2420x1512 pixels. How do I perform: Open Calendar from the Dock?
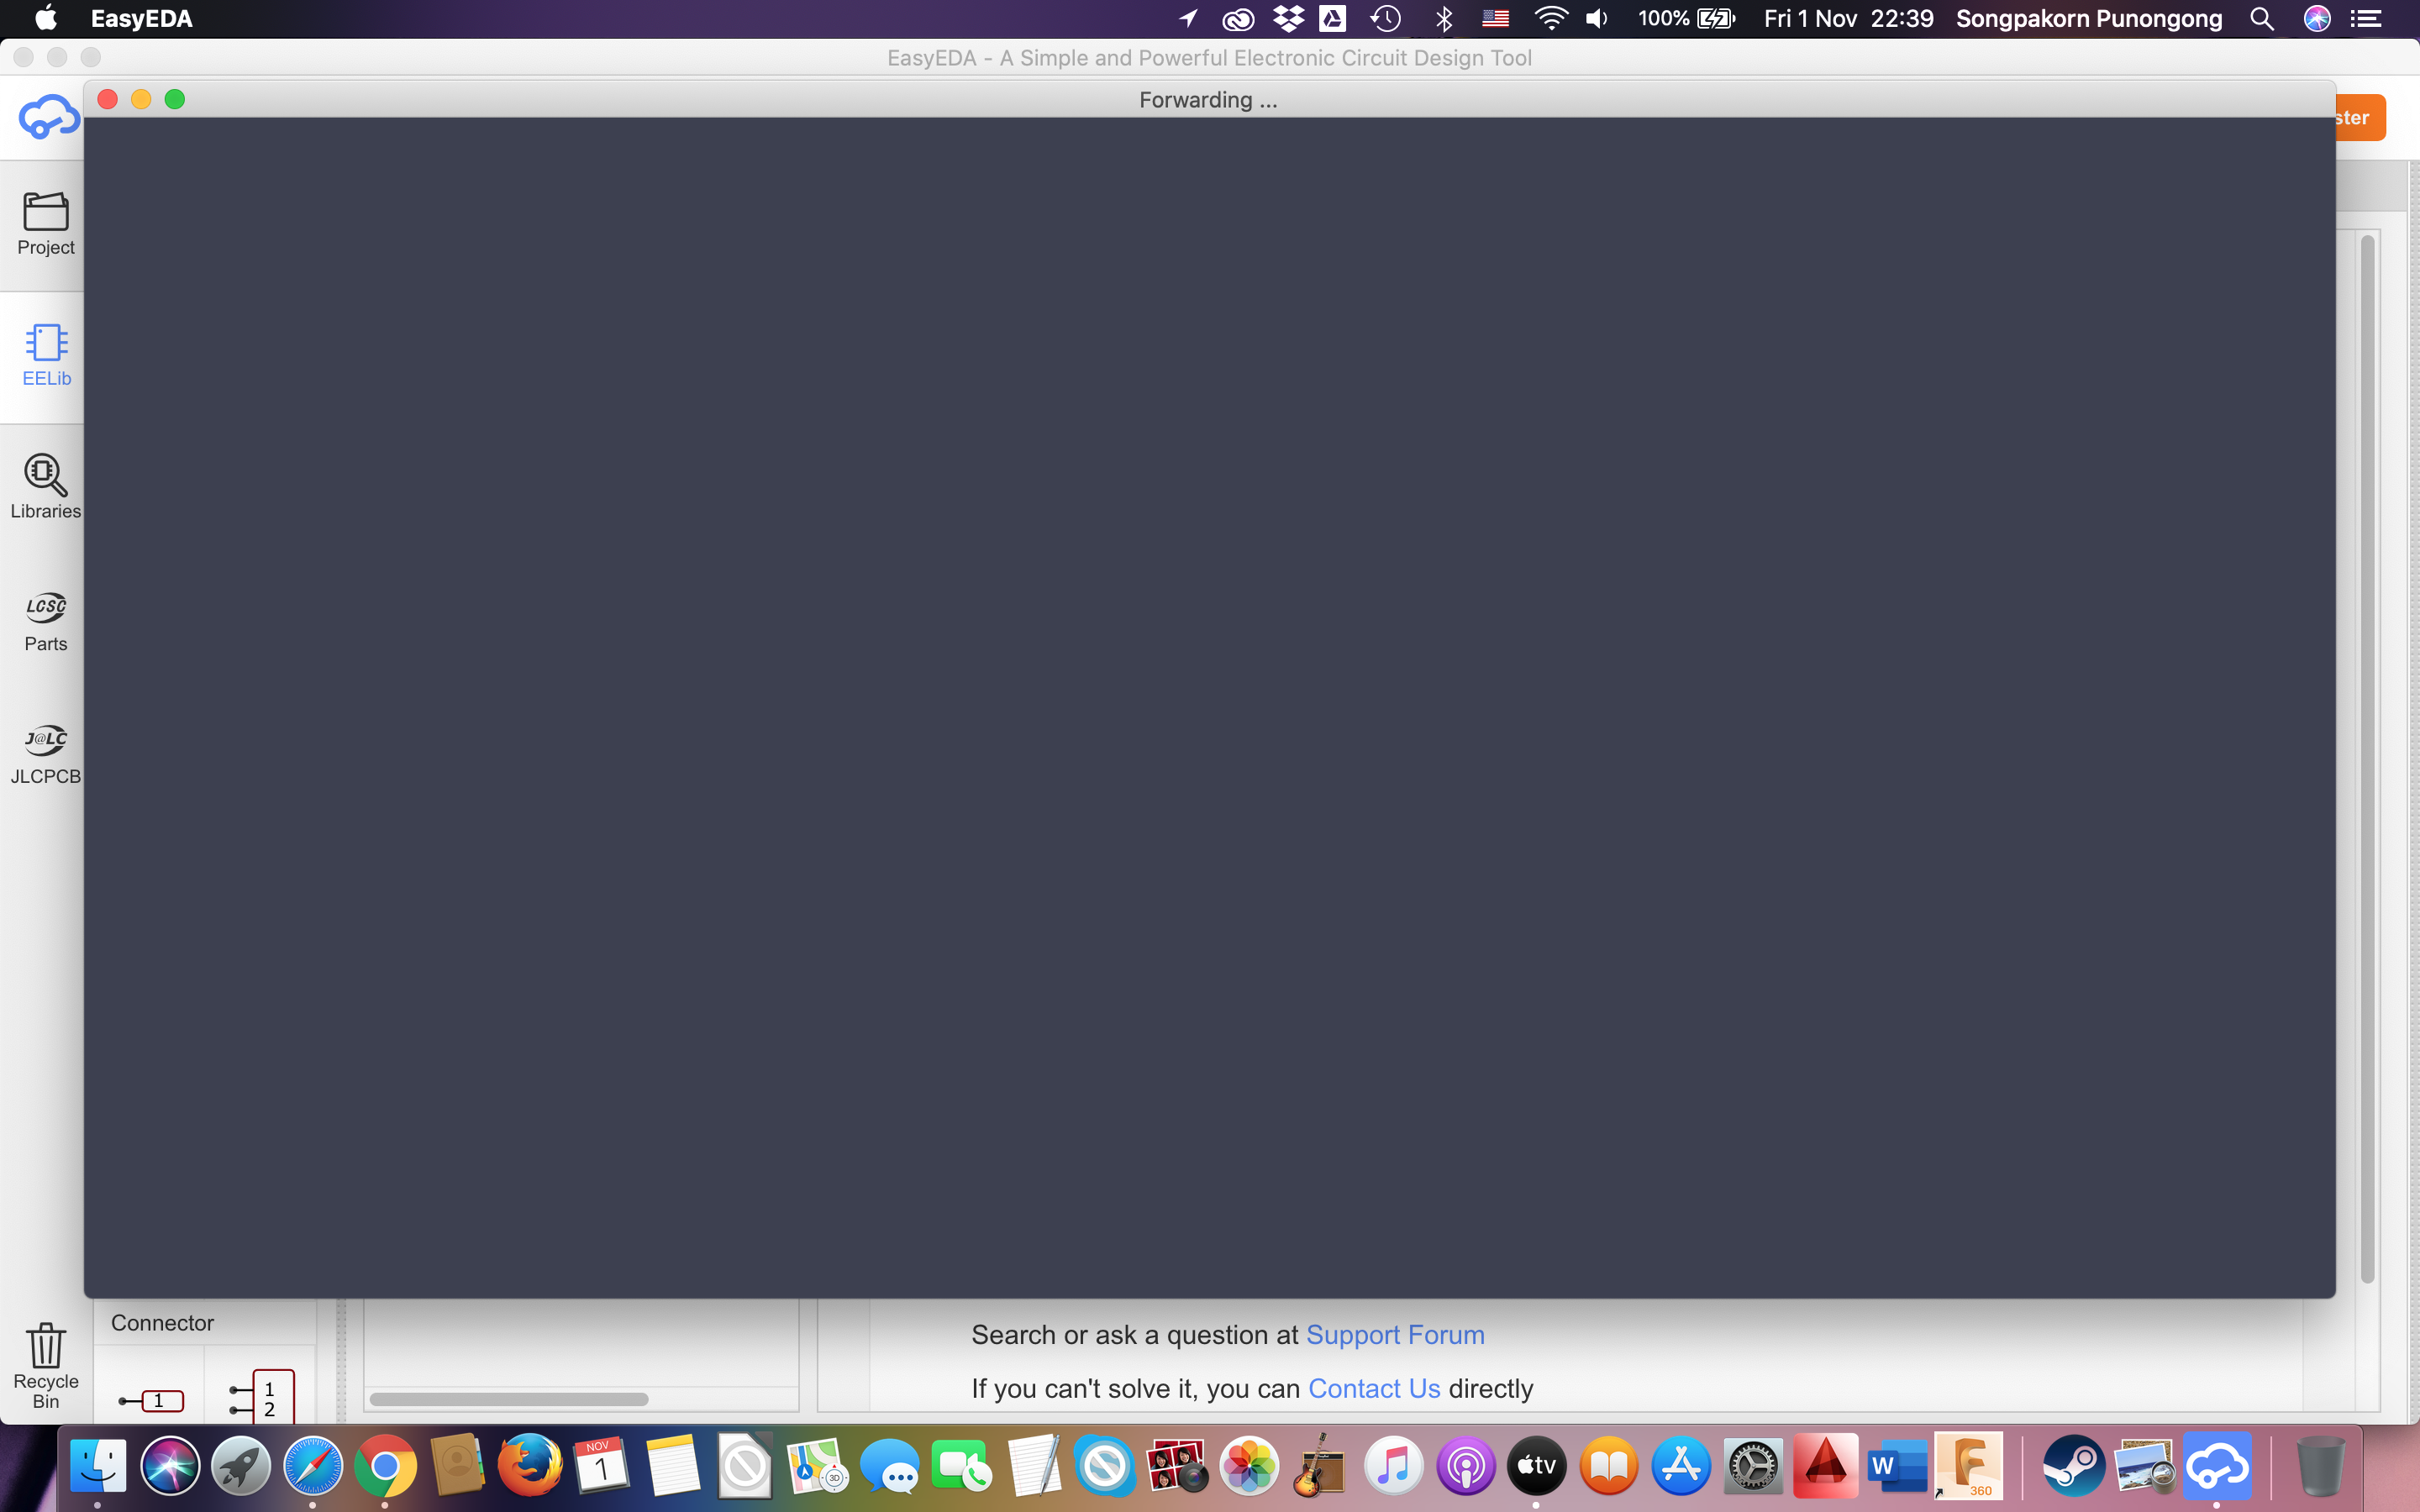tap(602, 1466)
